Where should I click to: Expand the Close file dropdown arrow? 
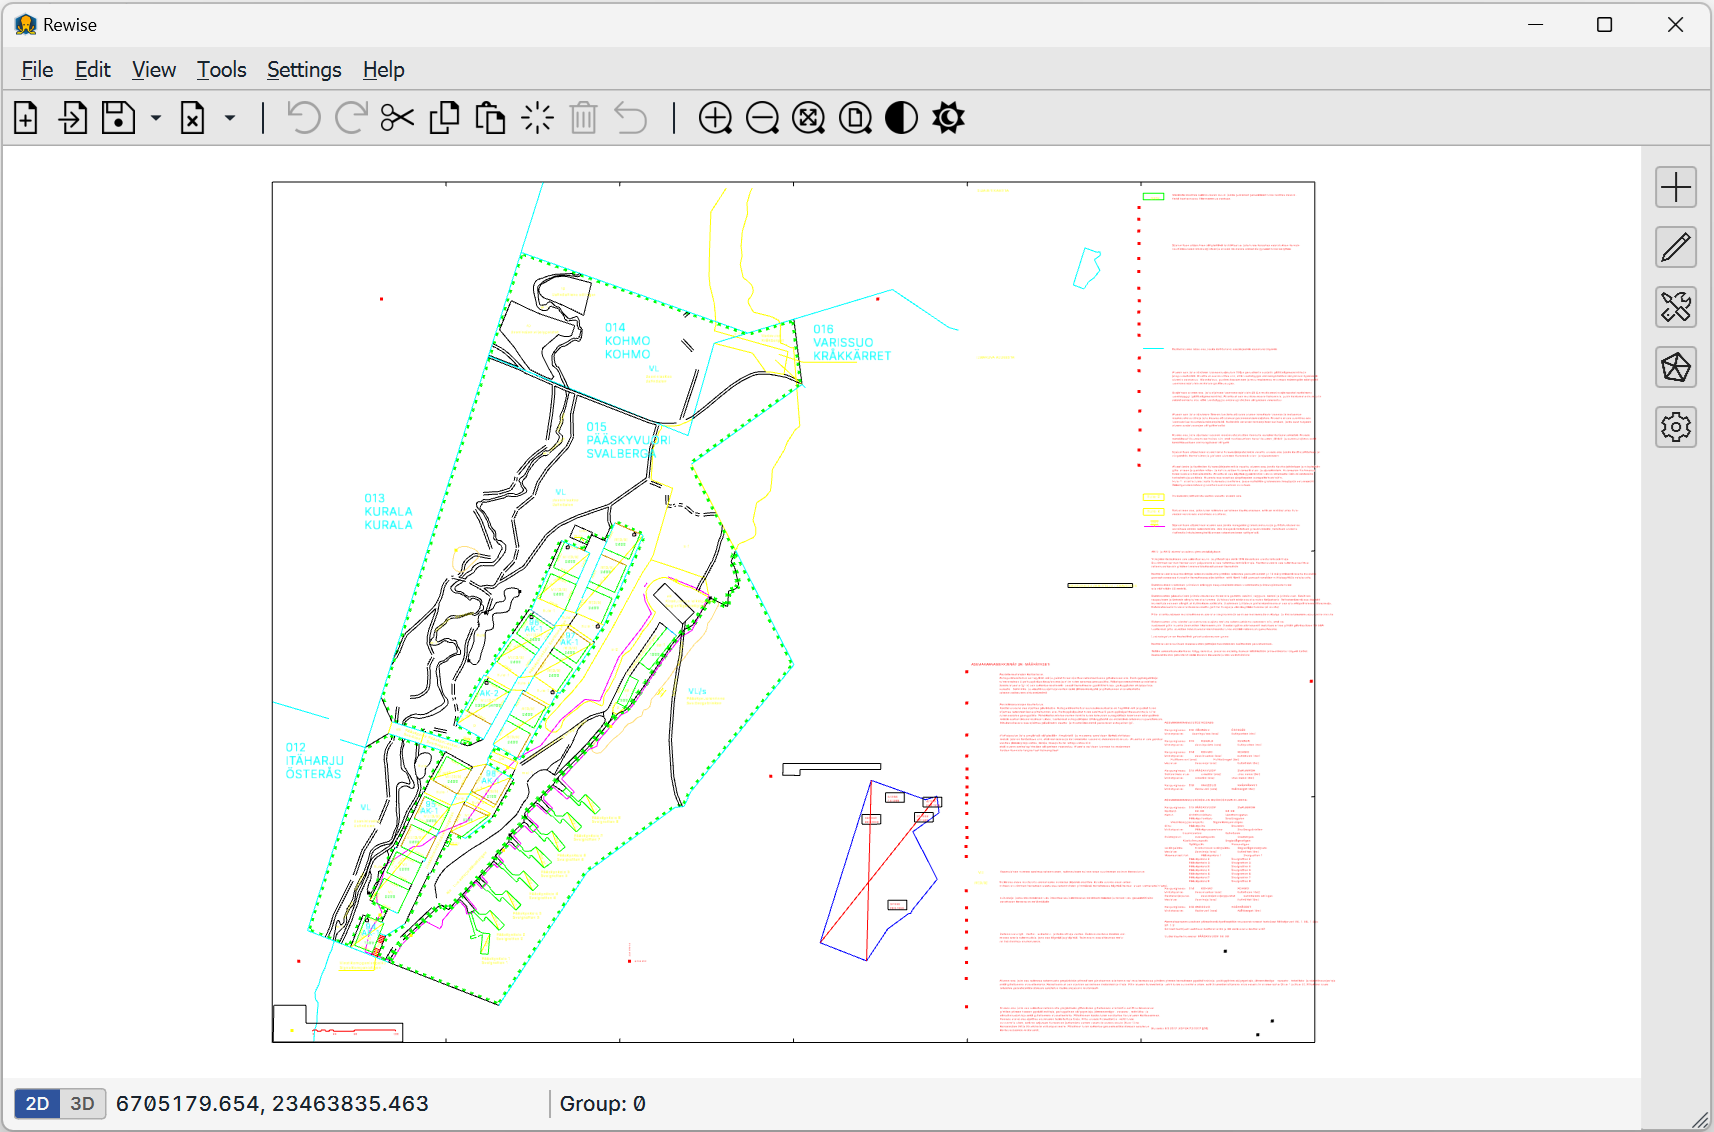pos(230,118)
